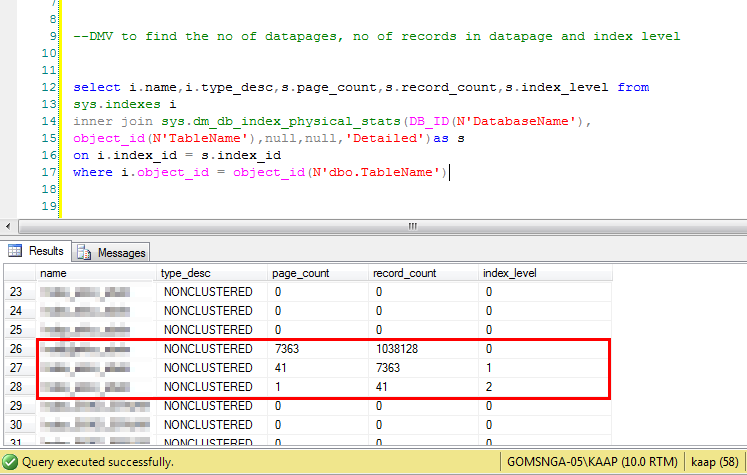Click the type_desc column header
The image size is (747, 475).
[x=212, y=273]
